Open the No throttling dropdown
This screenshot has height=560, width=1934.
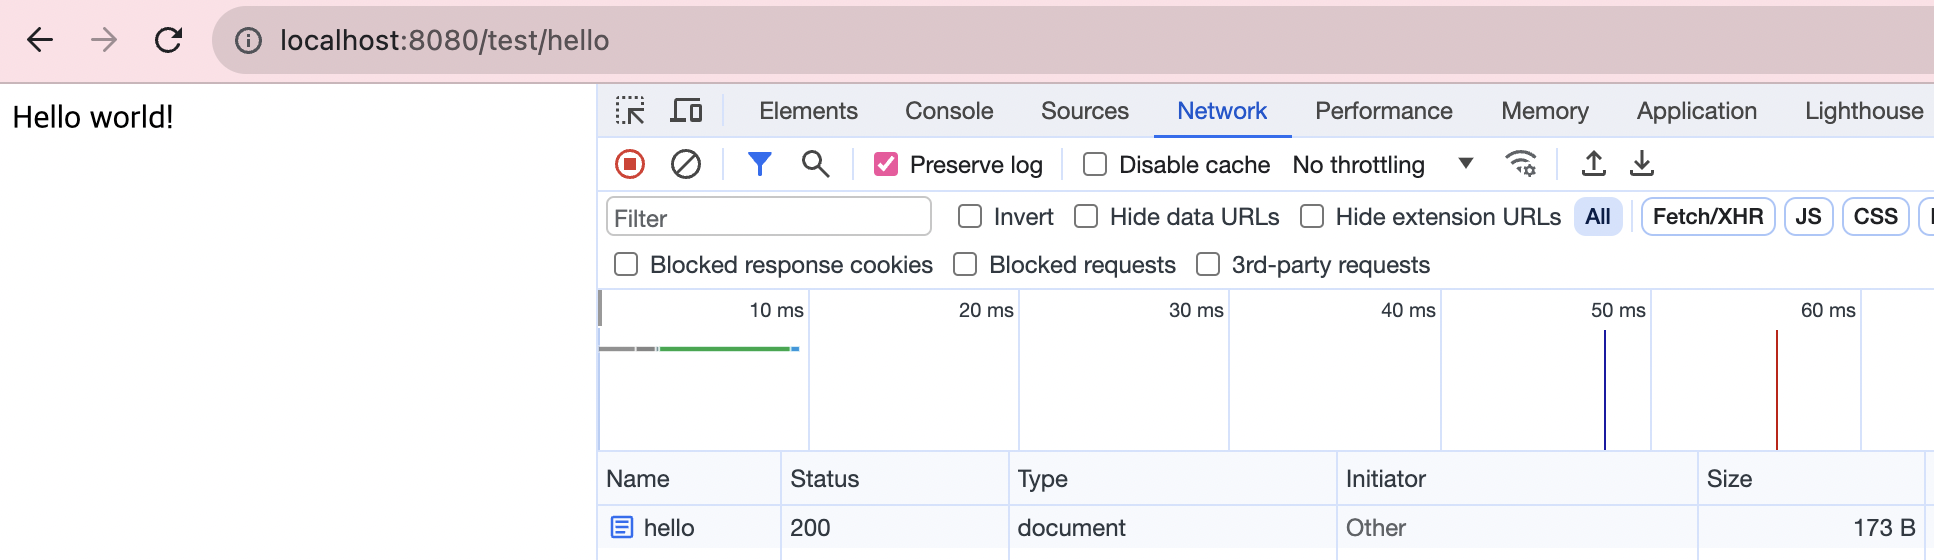coord(1383,164)
